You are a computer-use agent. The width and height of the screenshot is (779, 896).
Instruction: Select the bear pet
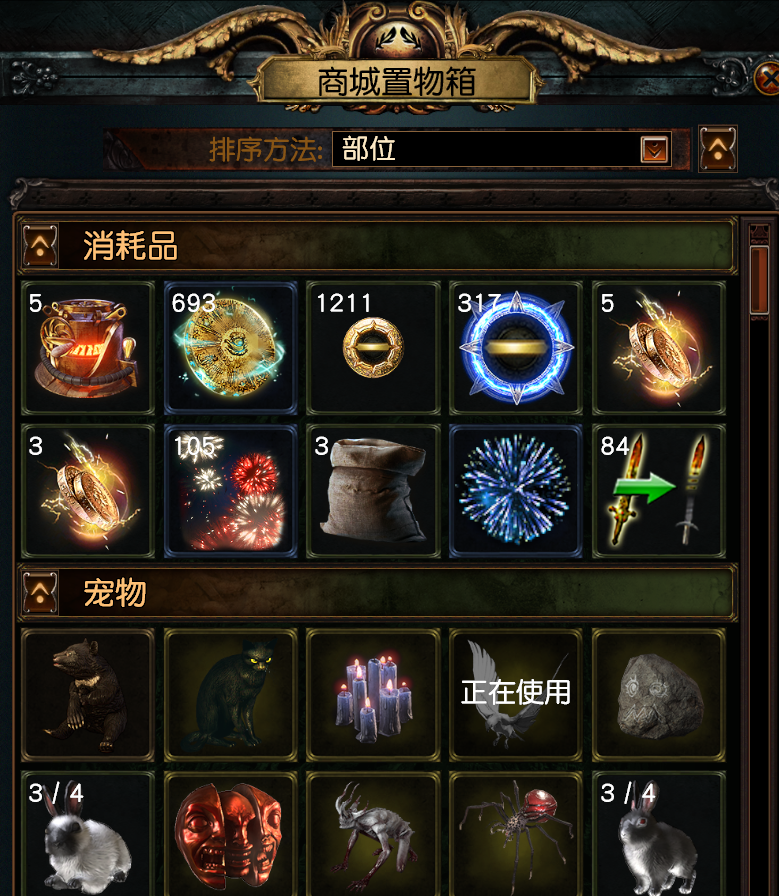click(88, 695)
